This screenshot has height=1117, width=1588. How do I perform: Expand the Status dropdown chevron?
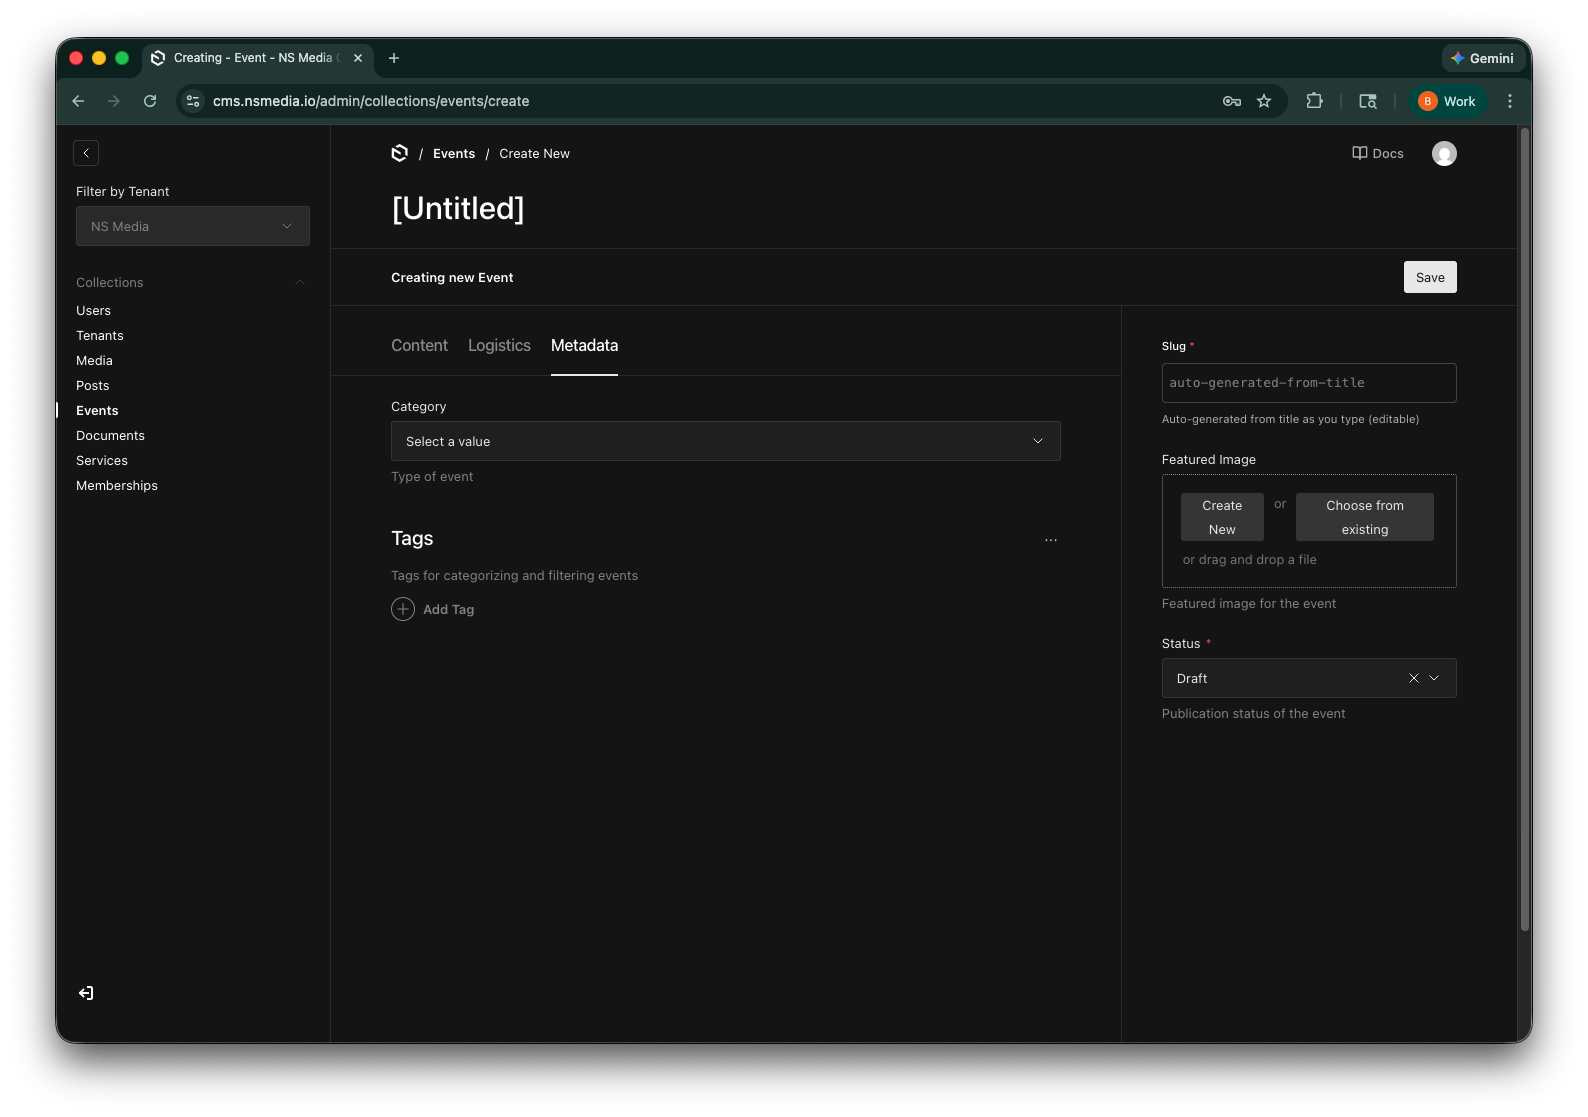tap(1434, 678)
